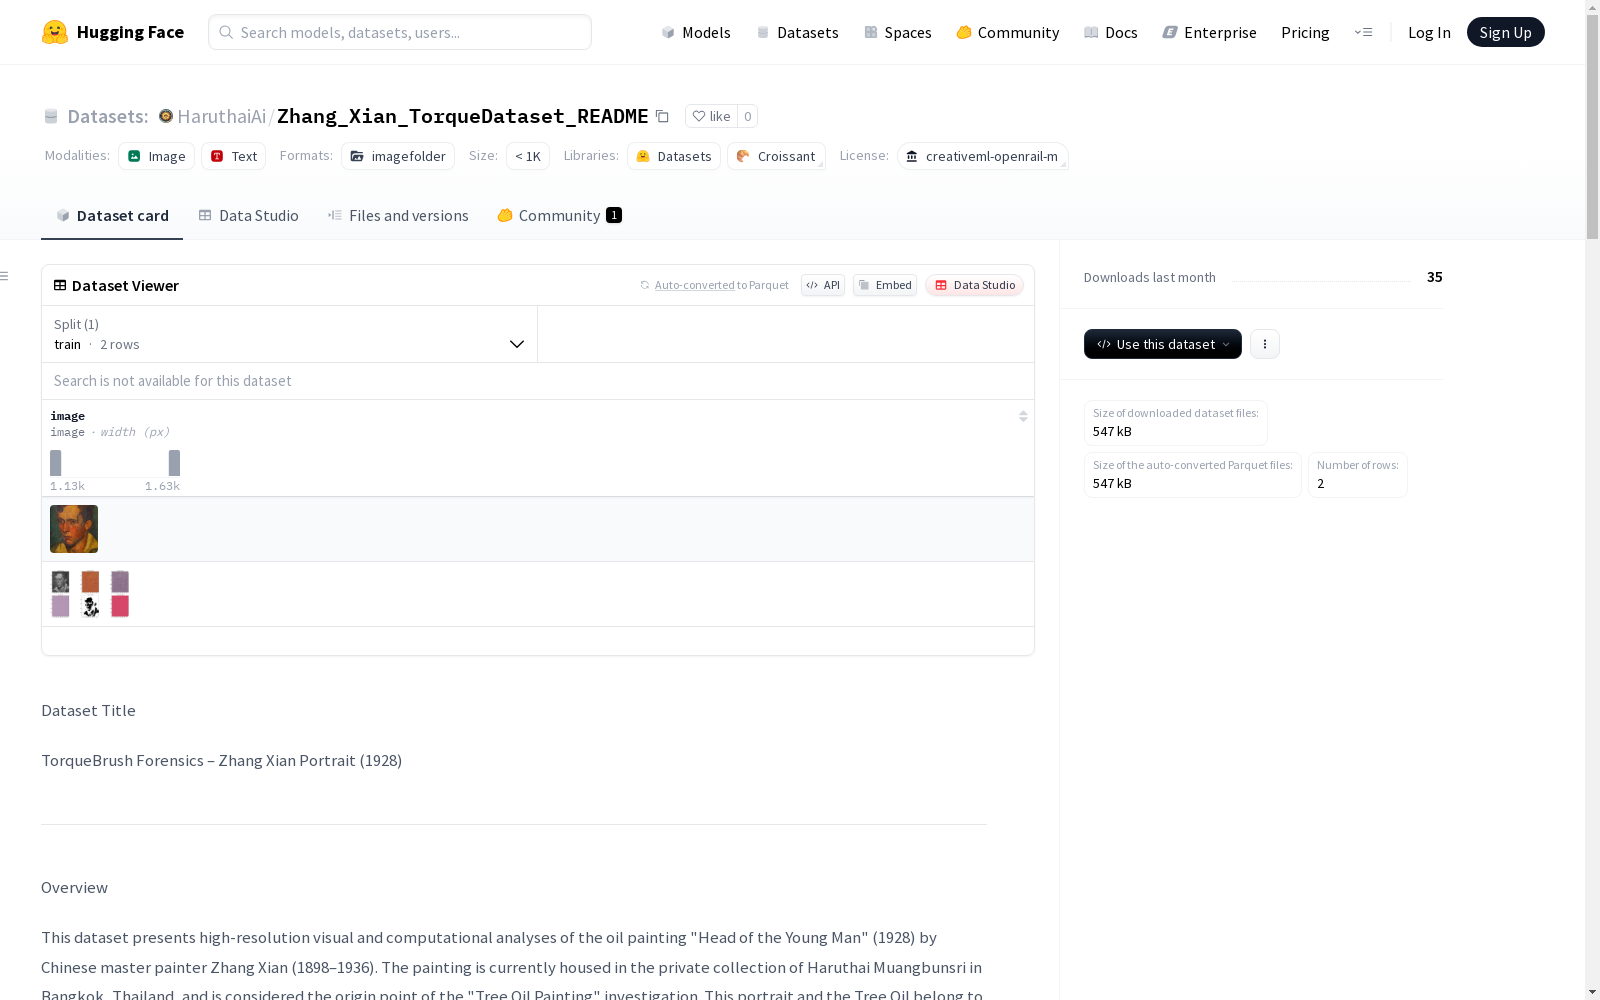Open the Data Studio tab
This screenshot has width=1600, height=1000.
pos(249,215)
